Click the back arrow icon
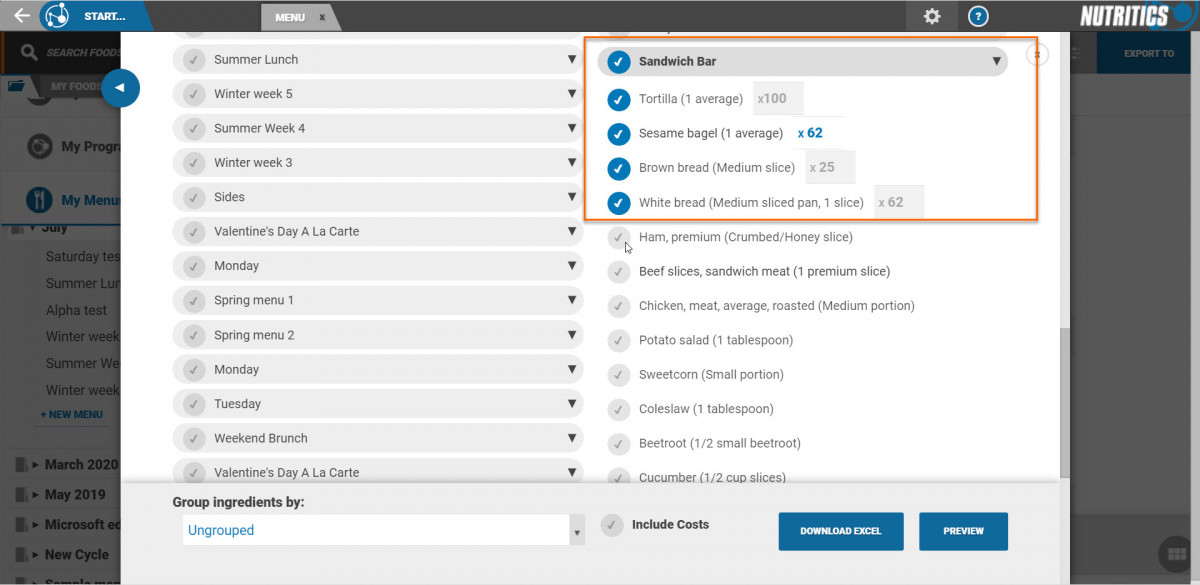1200x585 pixels. click(21, 16)
